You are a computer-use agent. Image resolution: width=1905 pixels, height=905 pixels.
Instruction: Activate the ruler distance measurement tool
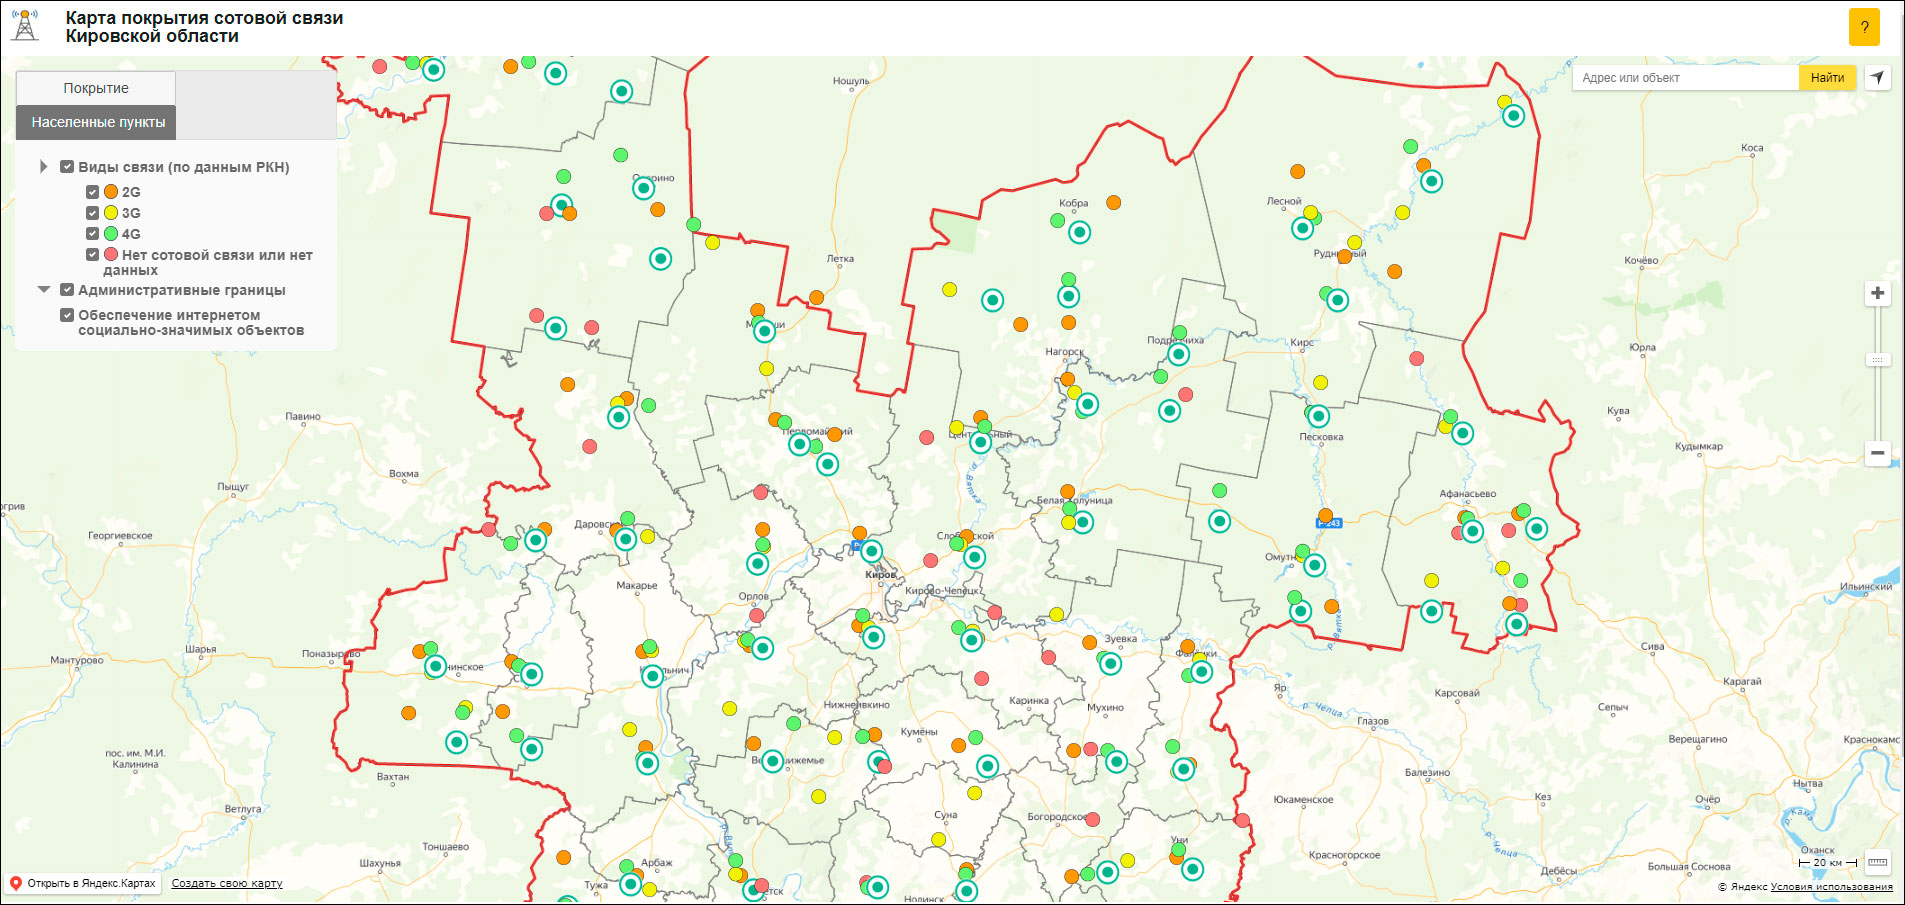1877,862
